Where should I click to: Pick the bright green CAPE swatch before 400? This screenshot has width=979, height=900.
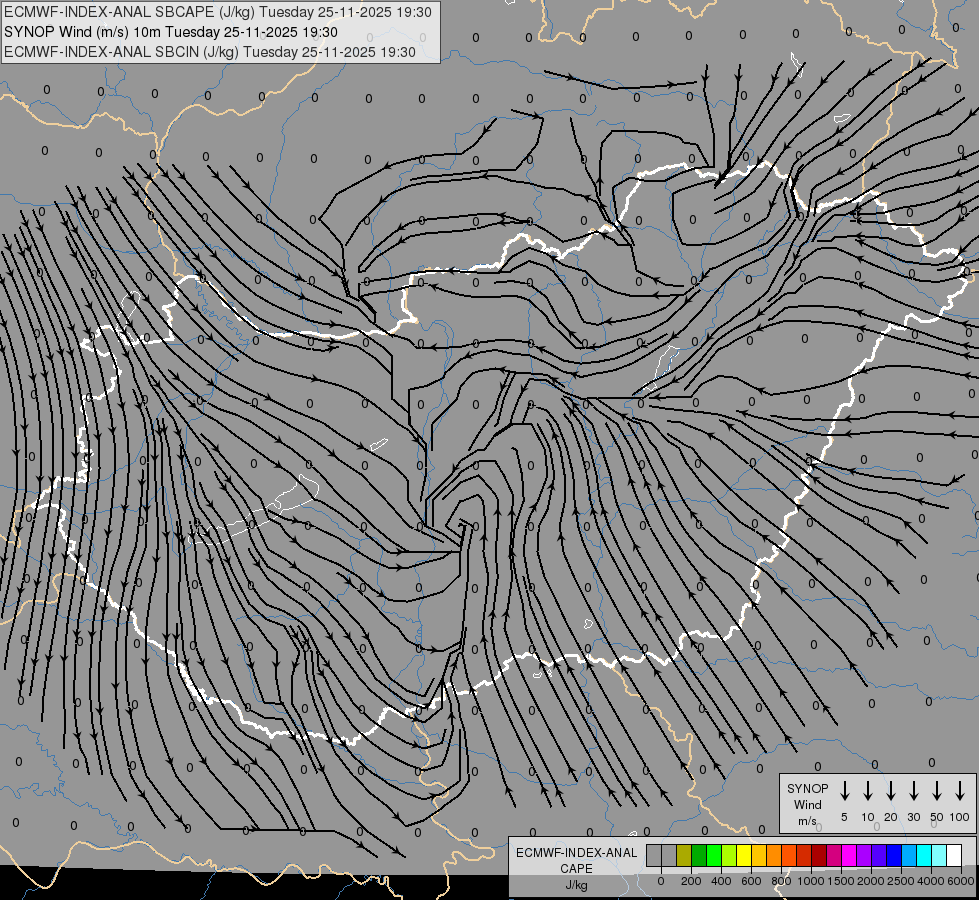pyautogui.click(x=714, y=855)
